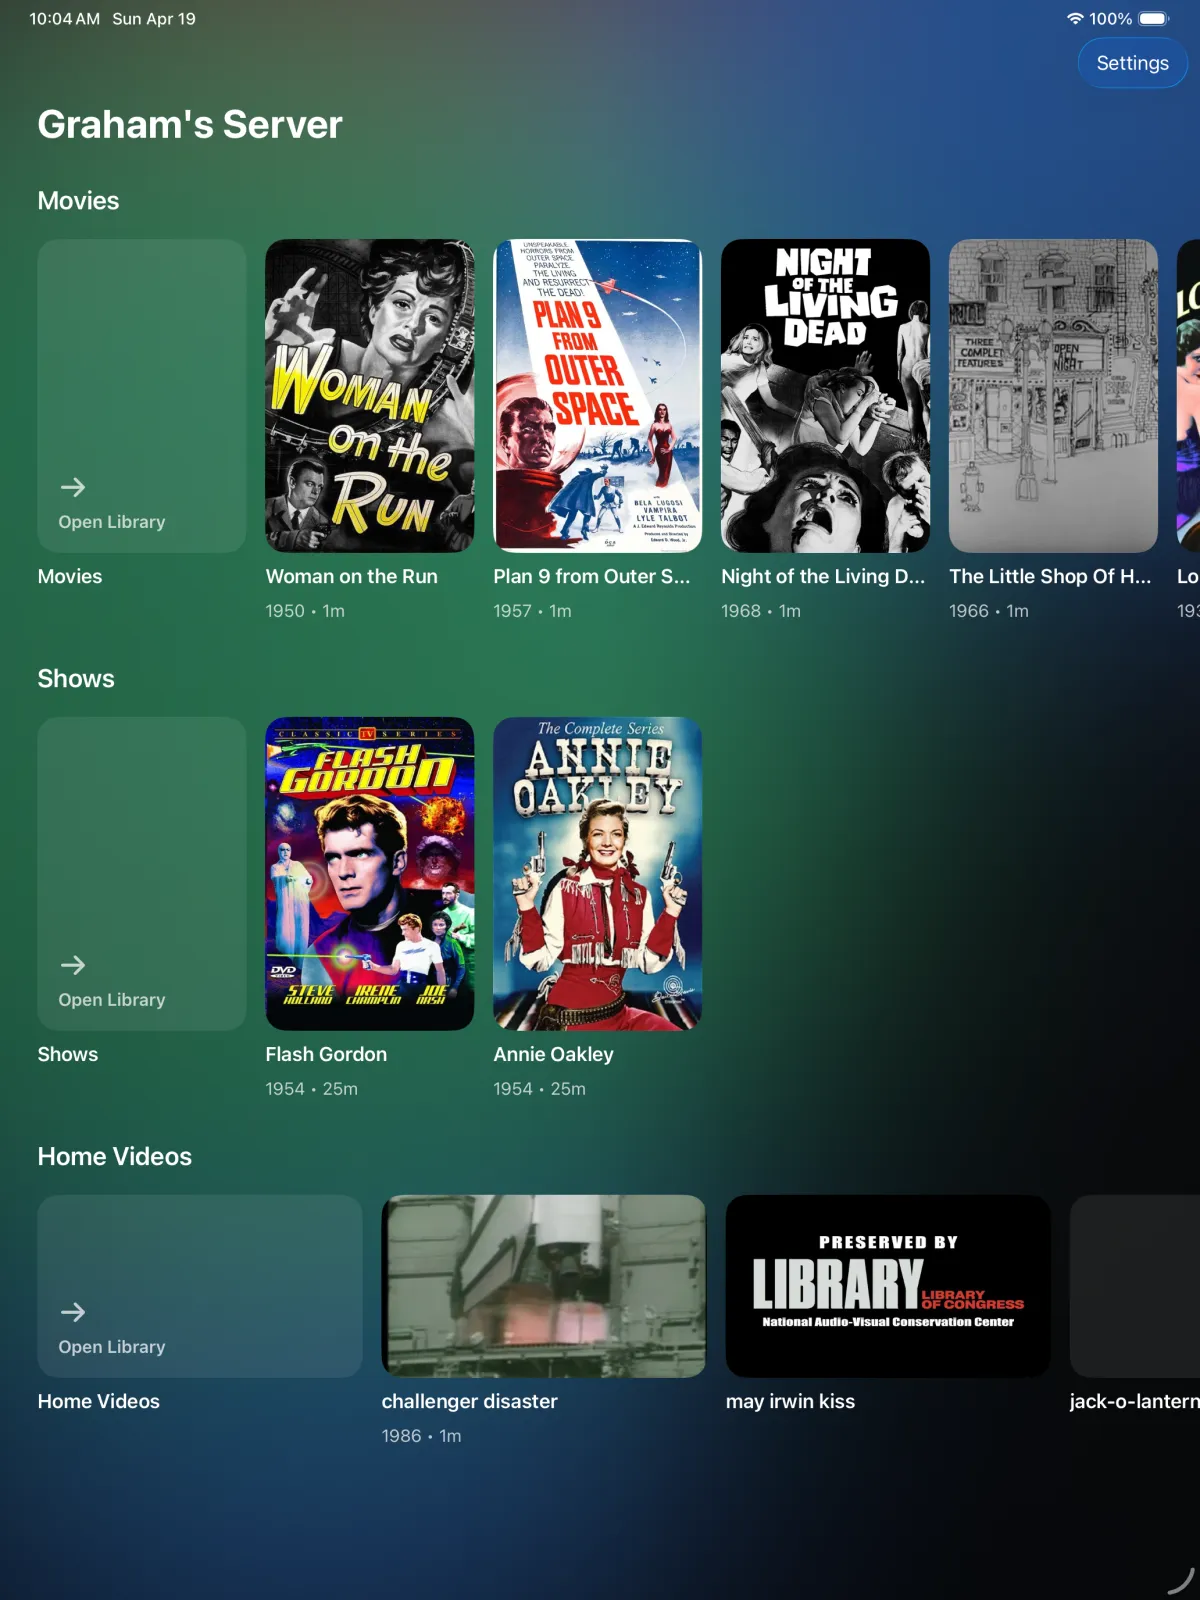Click The Little Shop Of H... title
The height and width of the screenshot is (1600, 1200).
1051,577
